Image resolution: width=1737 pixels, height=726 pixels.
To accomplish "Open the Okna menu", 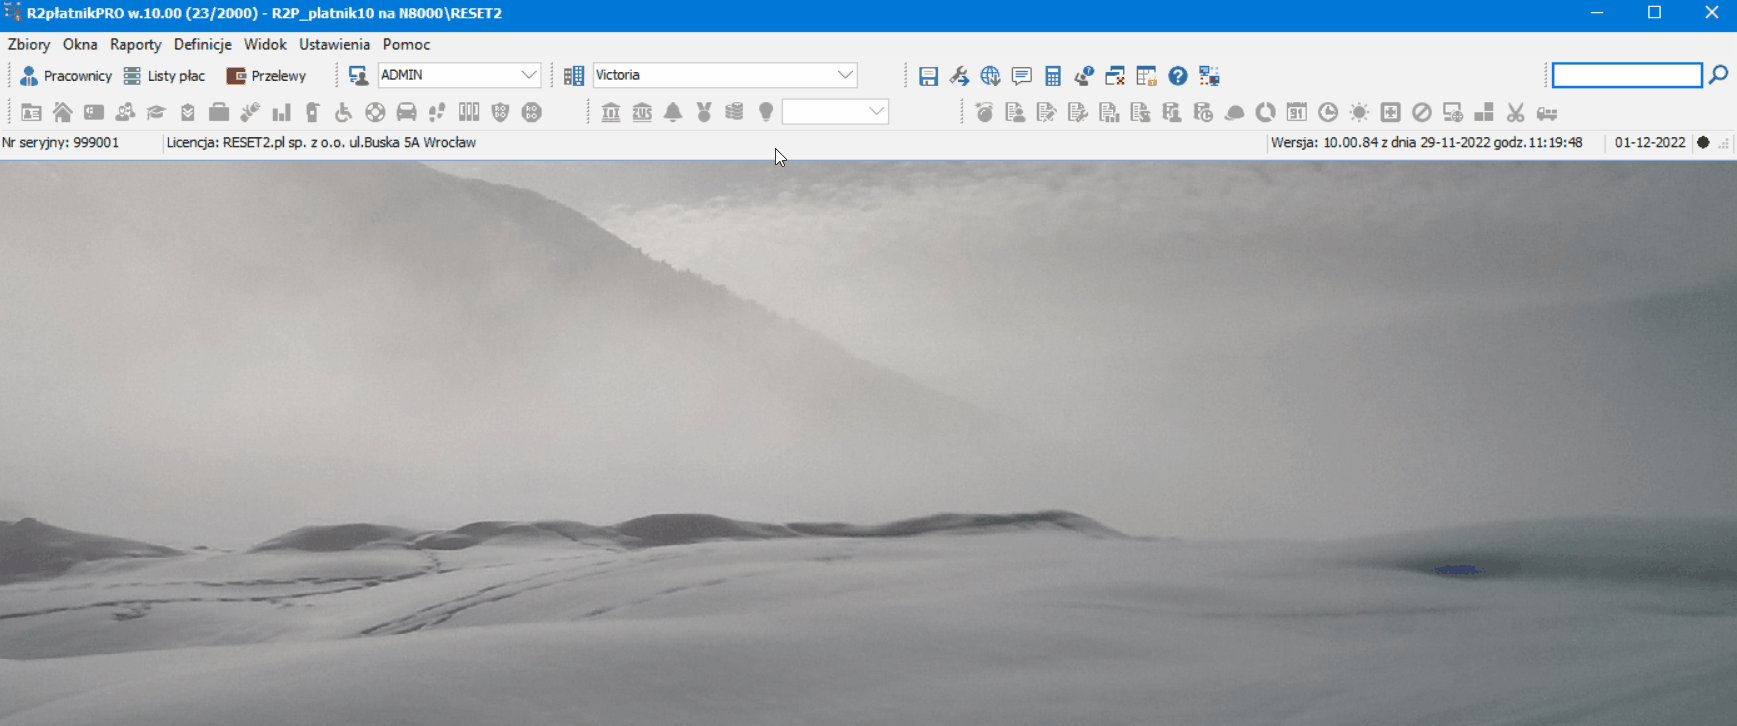I will pyautogui.click(x=80, y=44).
